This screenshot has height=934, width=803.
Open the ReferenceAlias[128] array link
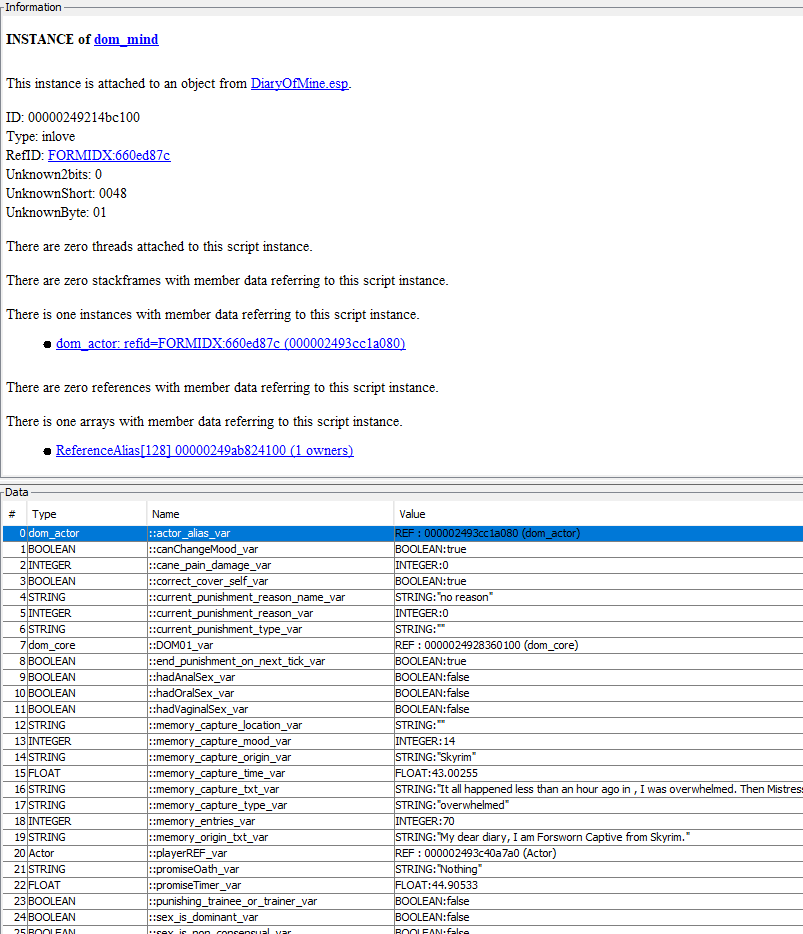click(204, 450)
